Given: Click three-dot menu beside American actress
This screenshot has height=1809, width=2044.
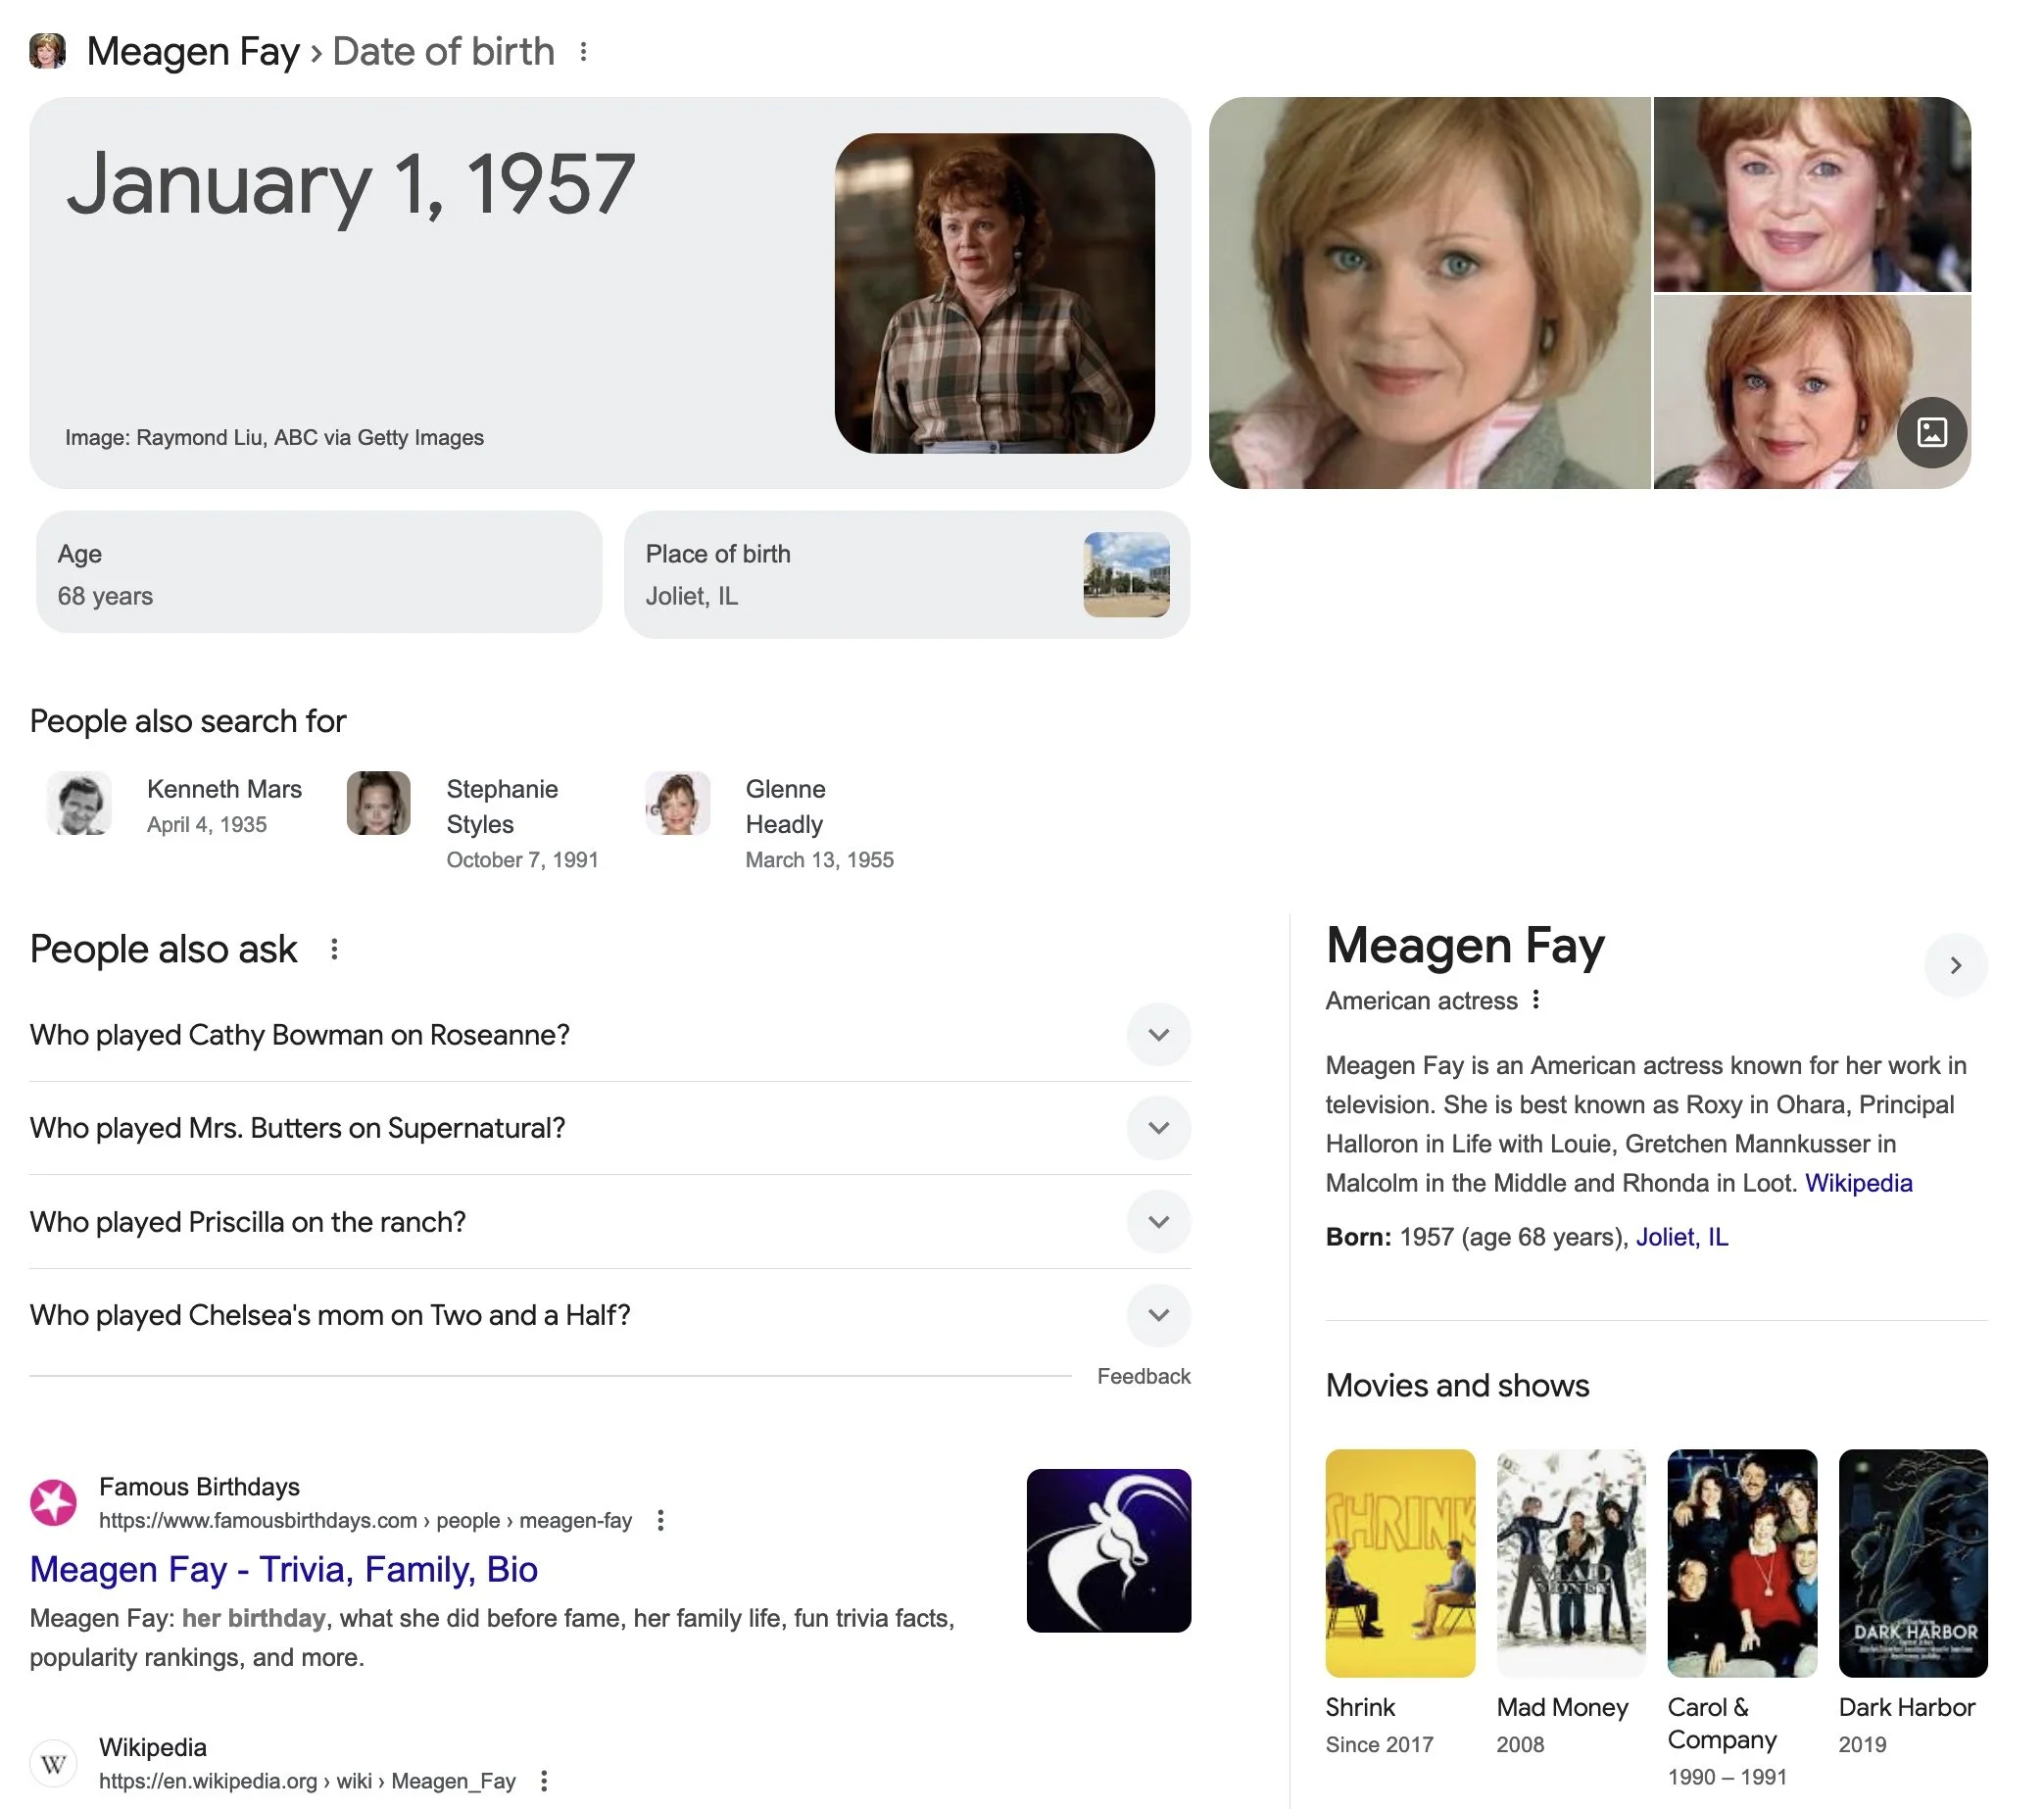Looking at the screenshot, I should (1536, 999).
